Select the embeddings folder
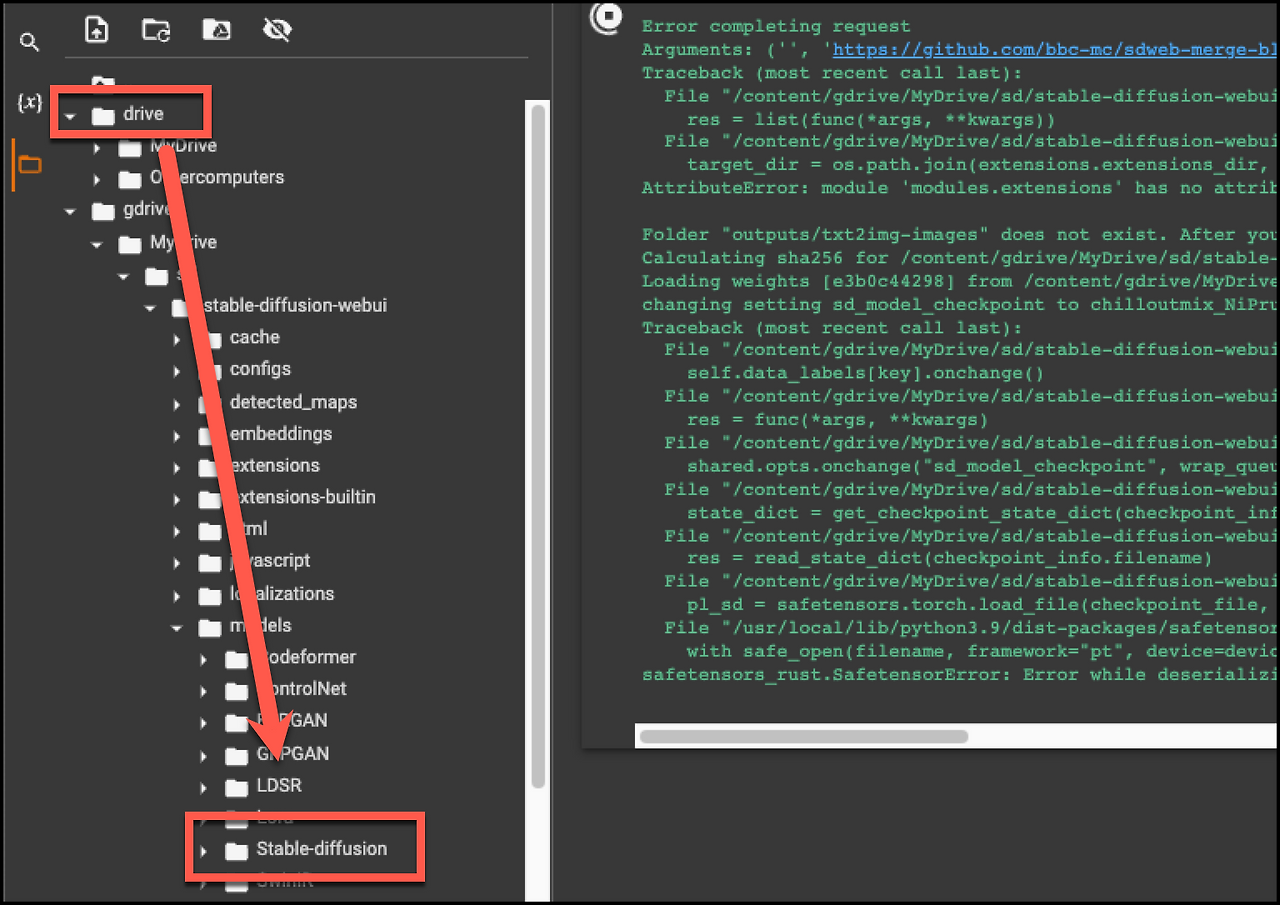 pyautogui.click(x=266, y=434)
